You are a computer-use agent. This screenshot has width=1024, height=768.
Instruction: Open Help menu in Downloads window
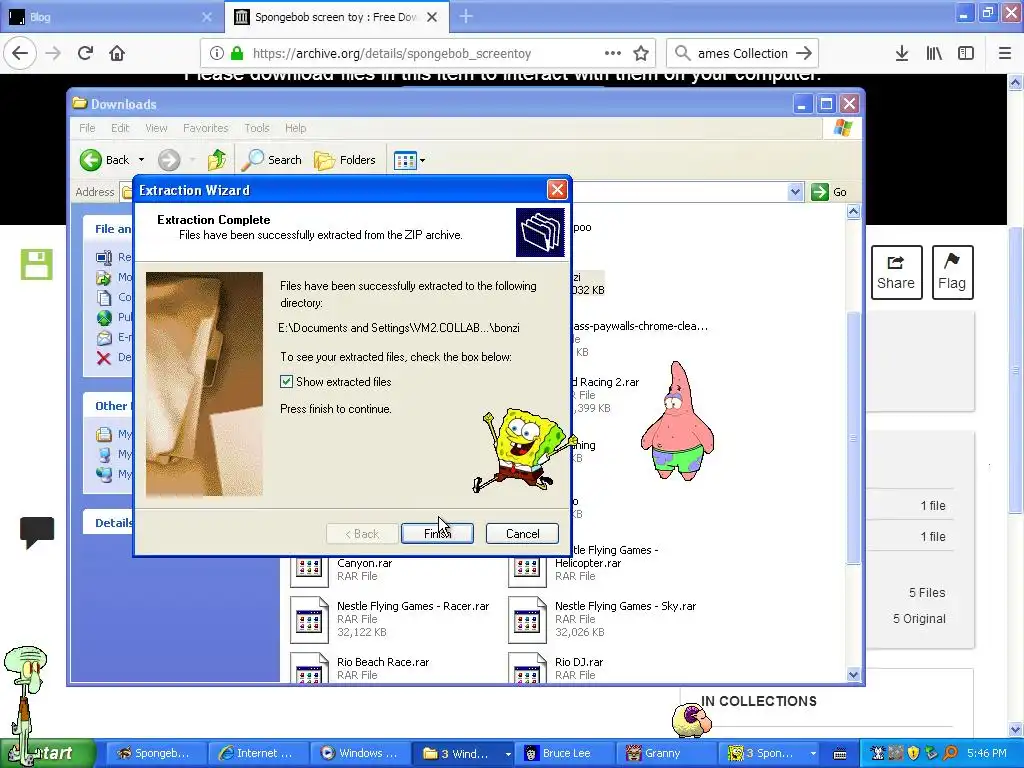(295, 128)
